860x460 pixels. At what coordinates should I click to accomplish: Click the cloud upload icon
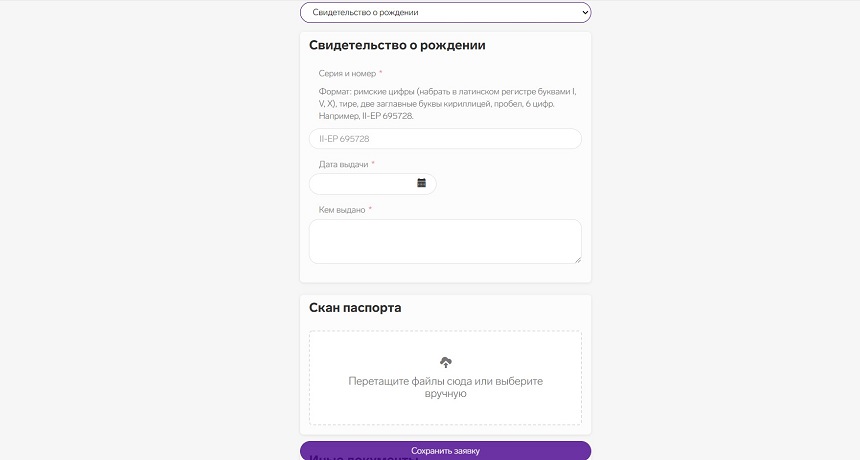pos(446,362)
